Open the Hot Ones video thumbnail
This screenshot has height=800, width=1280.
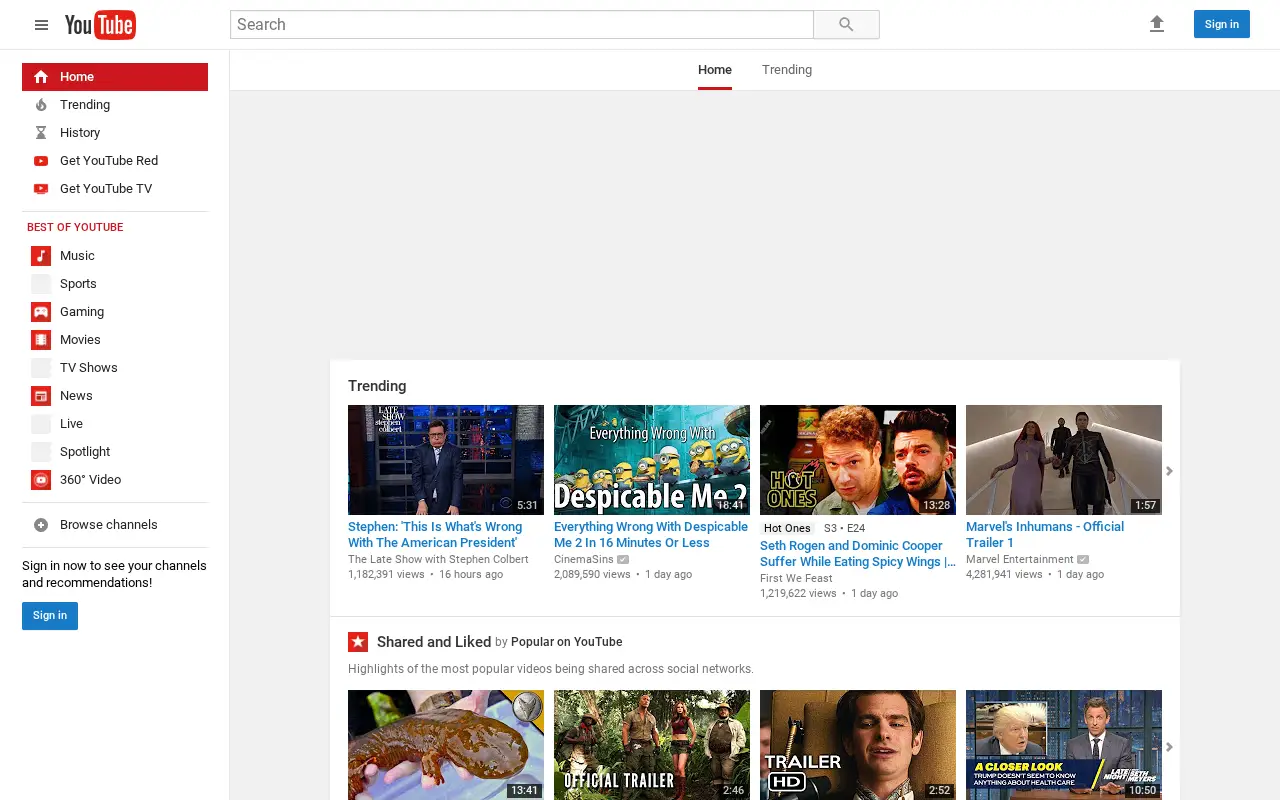[x=858, y=460]
